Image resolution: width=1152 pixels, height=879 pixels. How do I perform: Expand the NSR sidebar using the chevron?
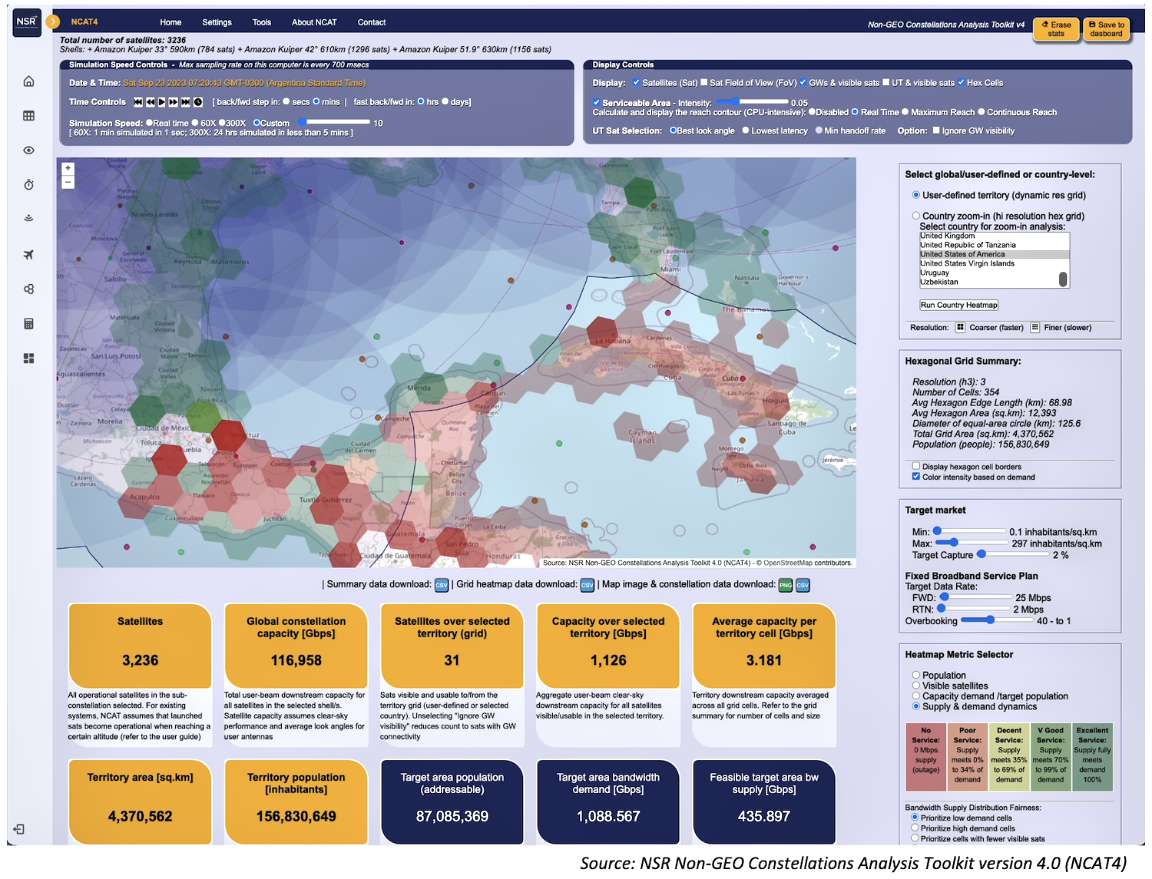point(53,20)
